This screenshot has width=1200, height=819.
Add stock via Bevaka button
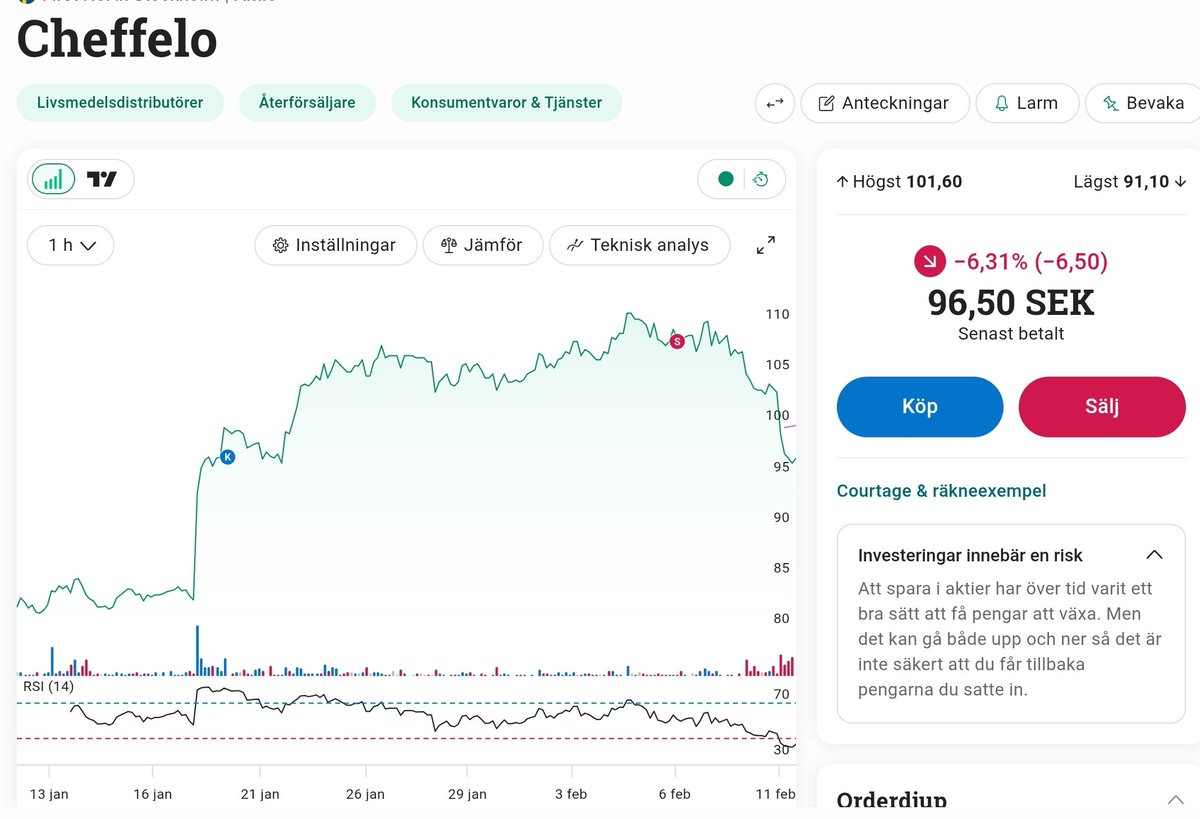pyautogui.click(x=1143, y=103)
